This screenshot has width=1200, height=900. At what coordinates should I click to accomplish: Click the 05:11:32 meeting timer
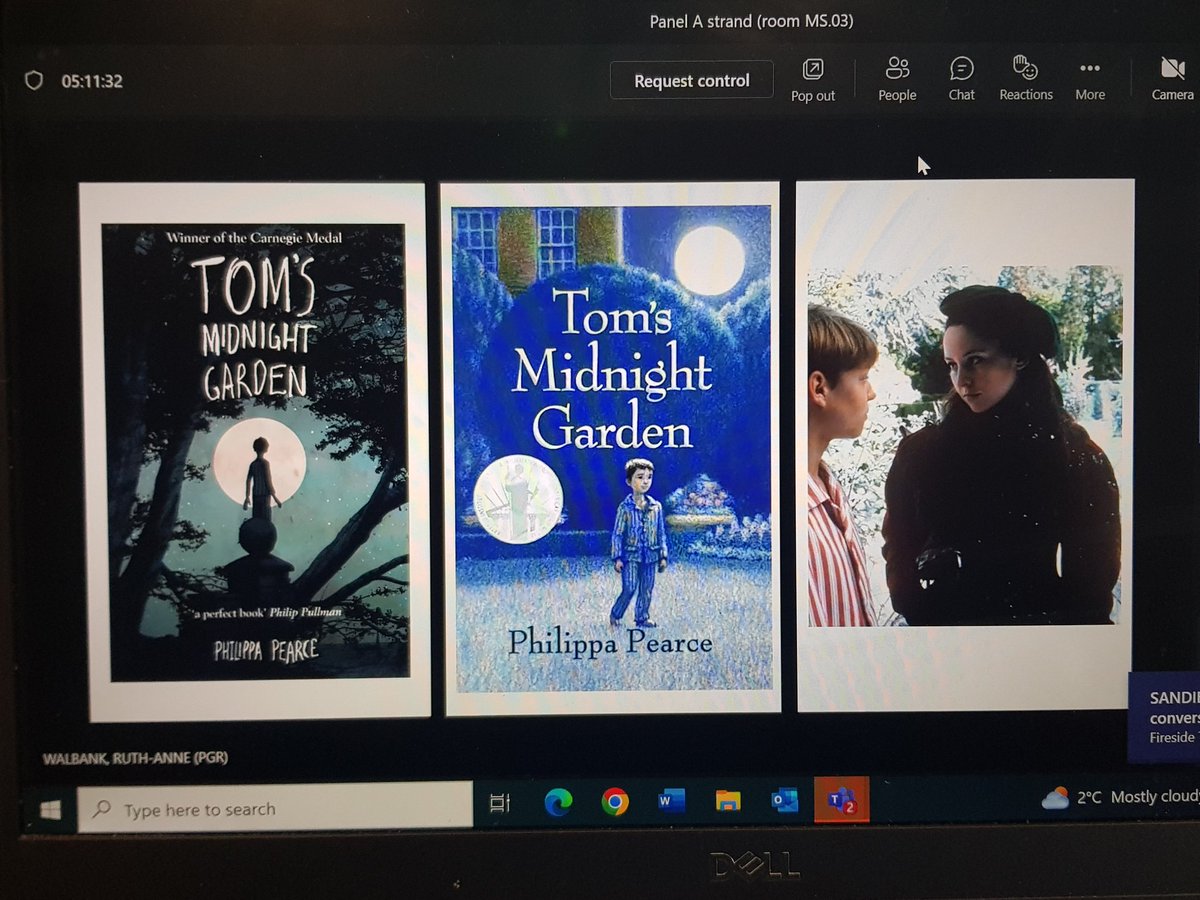(x=92, y=82)
